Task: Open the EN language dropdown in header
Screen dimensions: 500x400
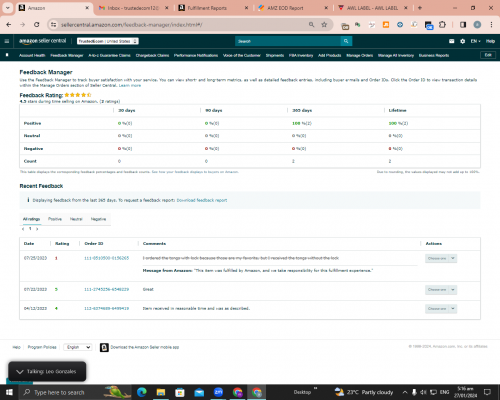Action: [x=475, y=41]
